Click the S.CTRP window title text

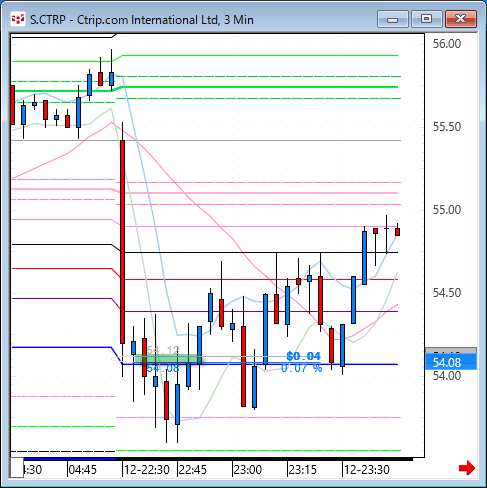click(x=142, y=20)
